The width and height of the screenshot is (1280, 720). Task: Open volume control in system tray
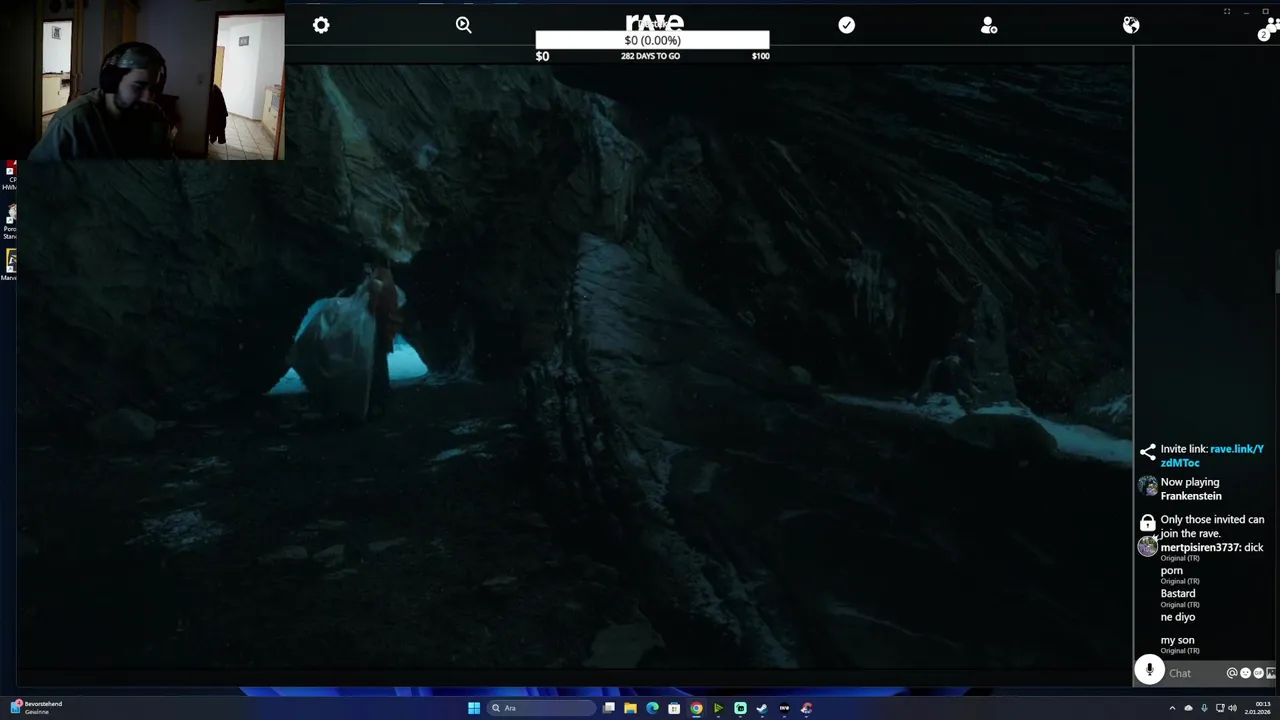point(1232,708)
